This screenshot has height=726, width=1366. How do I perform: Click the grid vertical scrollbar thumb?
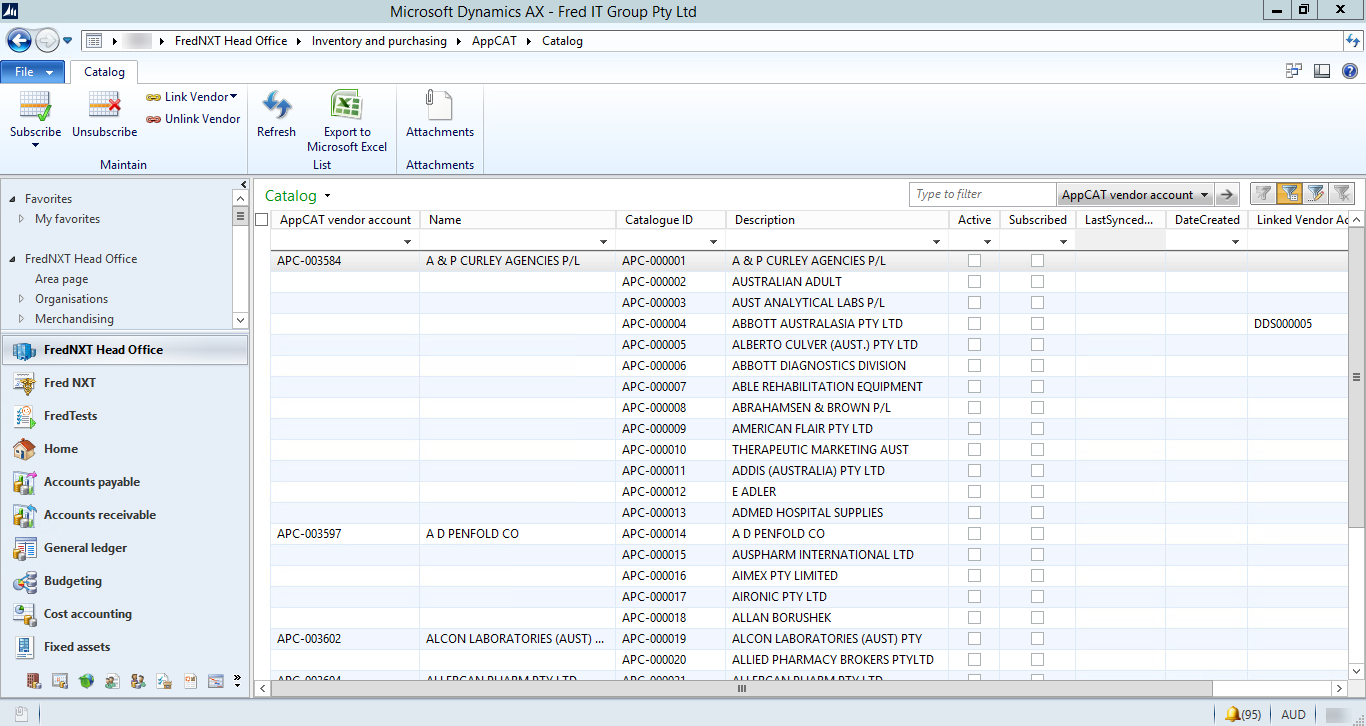pos(1357,377)
